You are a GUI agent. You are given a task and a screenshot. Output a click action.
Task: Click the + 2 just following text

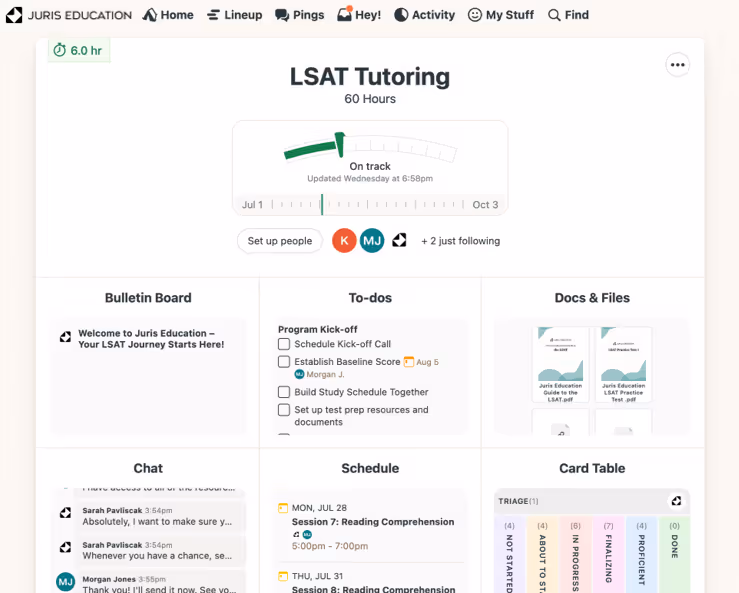[x=460, y=241]
